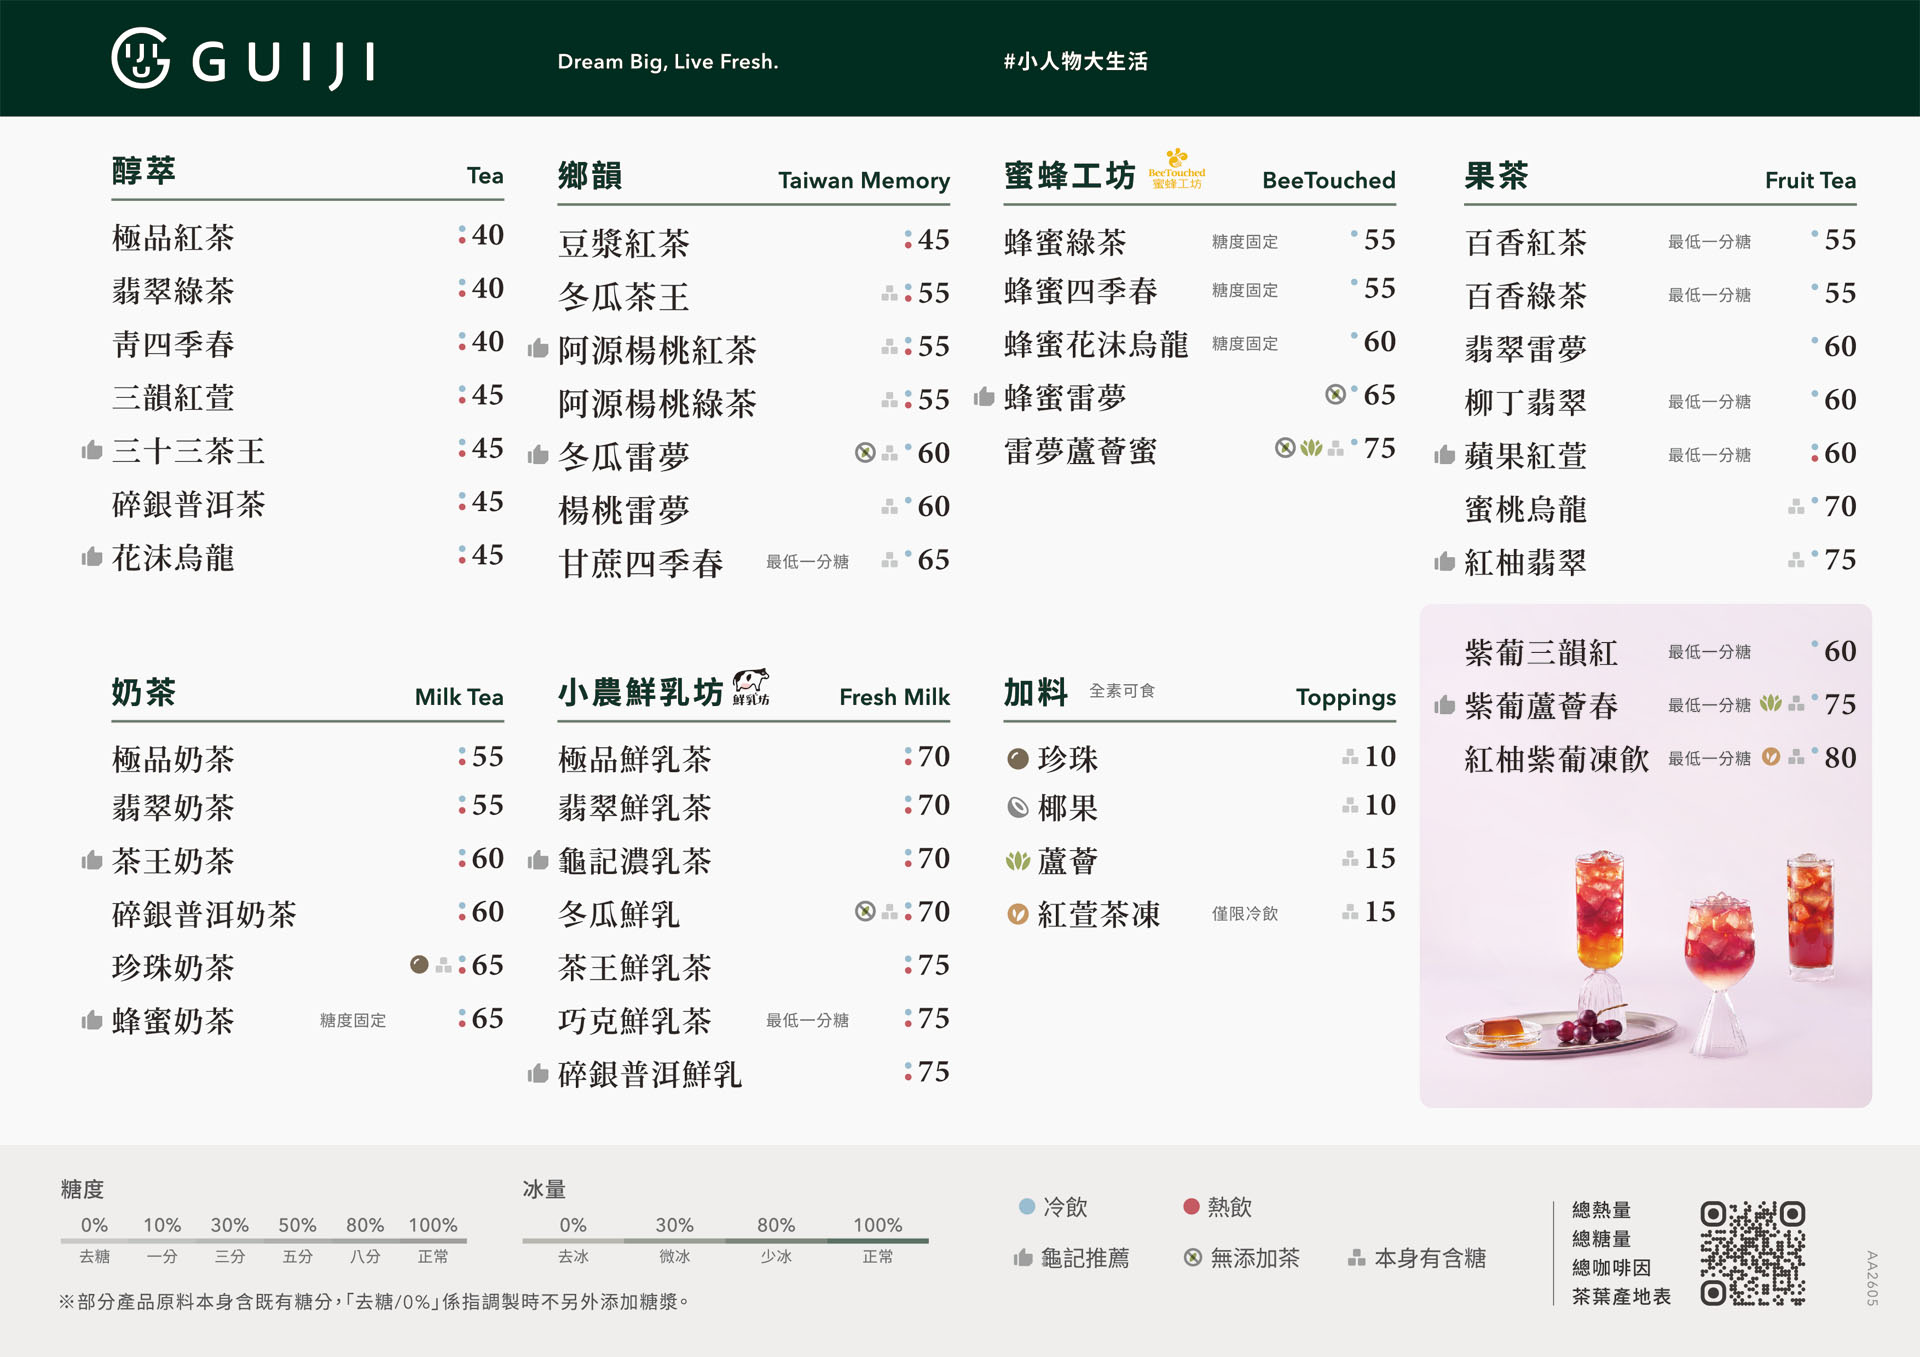
Task: Click the thumbs-up icon beside 阿源楊桃紅茶
Action: [x=538, y=348]
